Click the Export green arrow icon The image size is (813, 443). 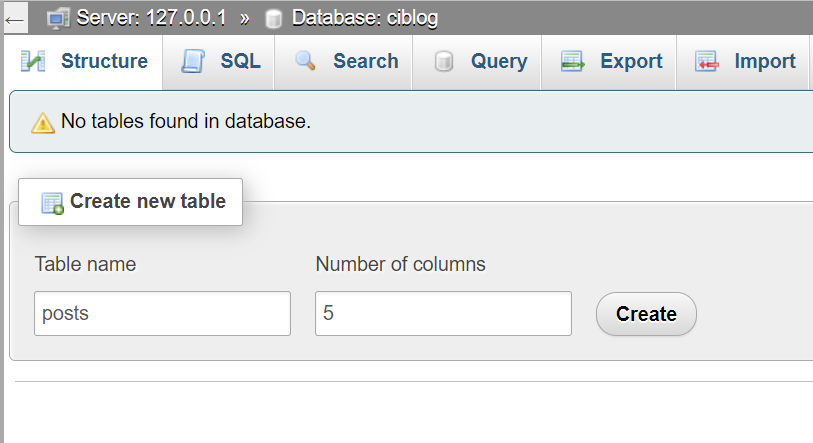click(x=572, y=61)
